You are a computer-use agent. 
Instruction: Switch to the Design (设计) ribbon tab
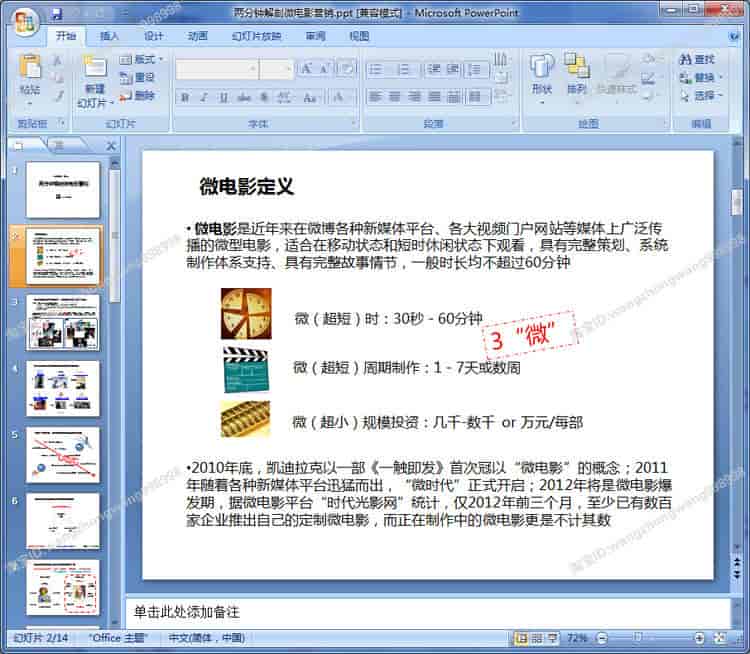154,36
